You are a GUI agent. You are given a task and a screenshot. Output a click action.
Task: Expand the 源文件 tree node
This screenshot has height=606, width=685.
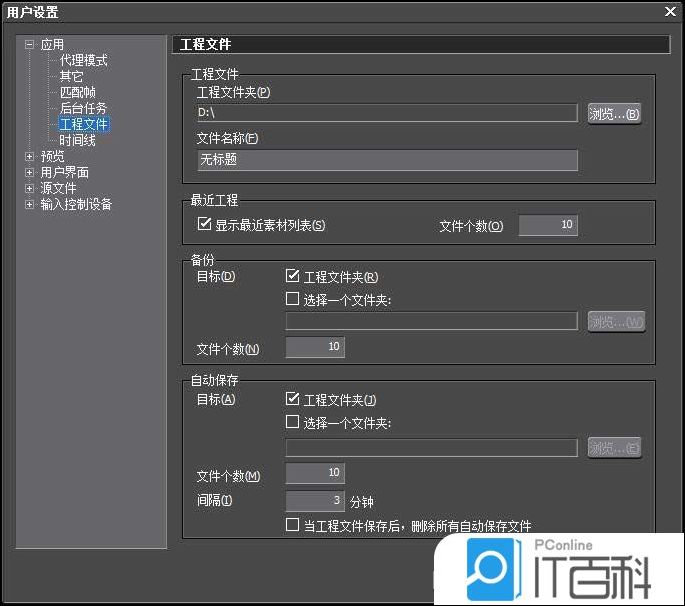pyautogui.click(x=29, y=189)
